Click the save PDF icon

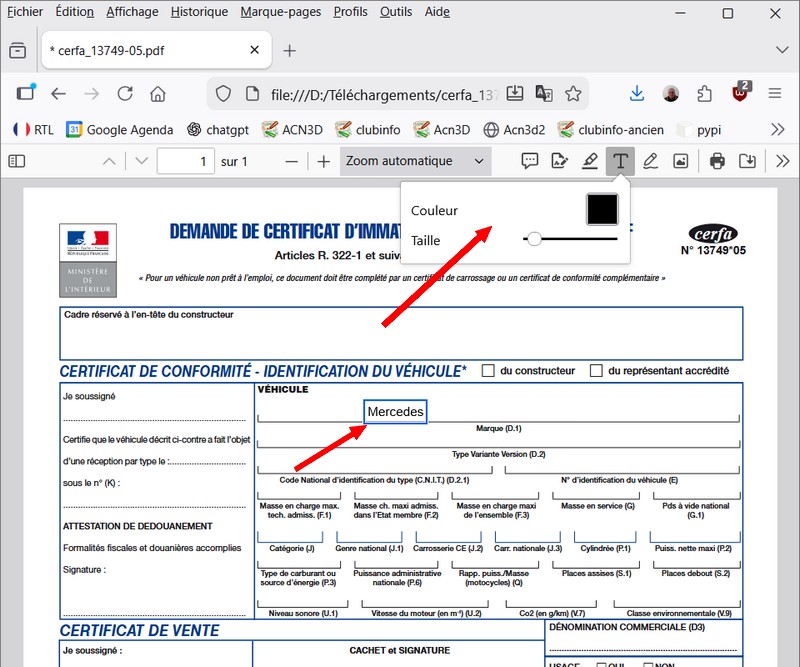click(x=747, y=161)
